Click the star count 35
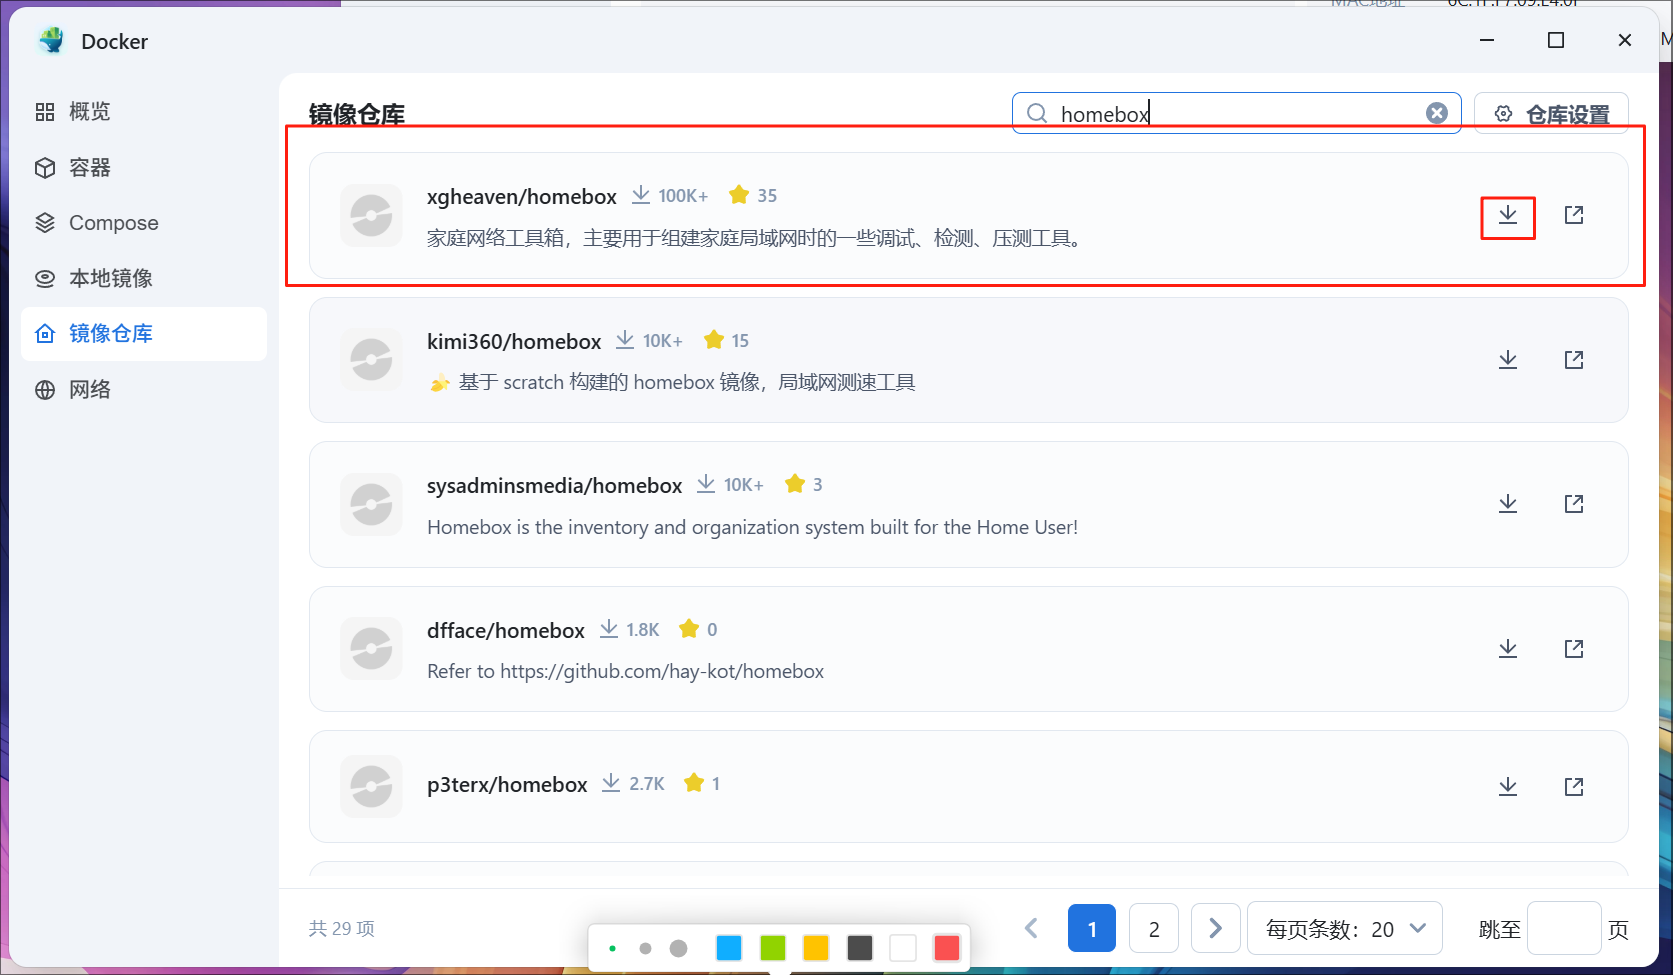 (x=767, y=196)
